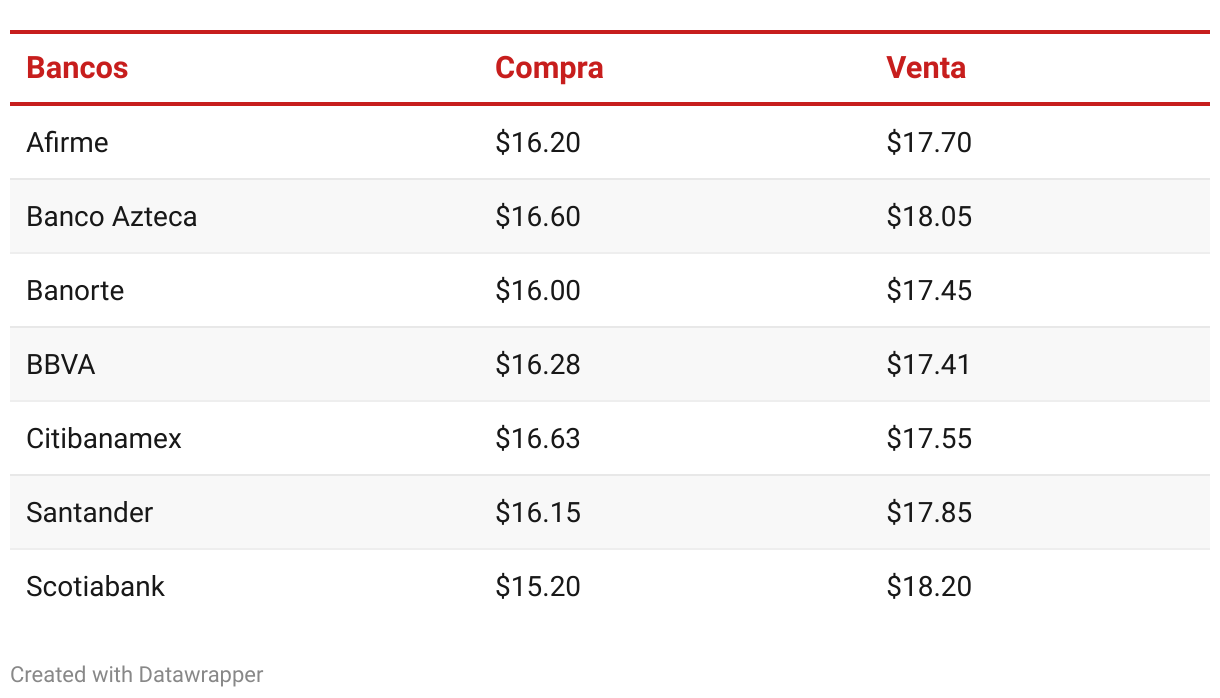The image size is (1220, 698).
Task: Select Scotiabank compra value $15.20
Action: [538, 586]
